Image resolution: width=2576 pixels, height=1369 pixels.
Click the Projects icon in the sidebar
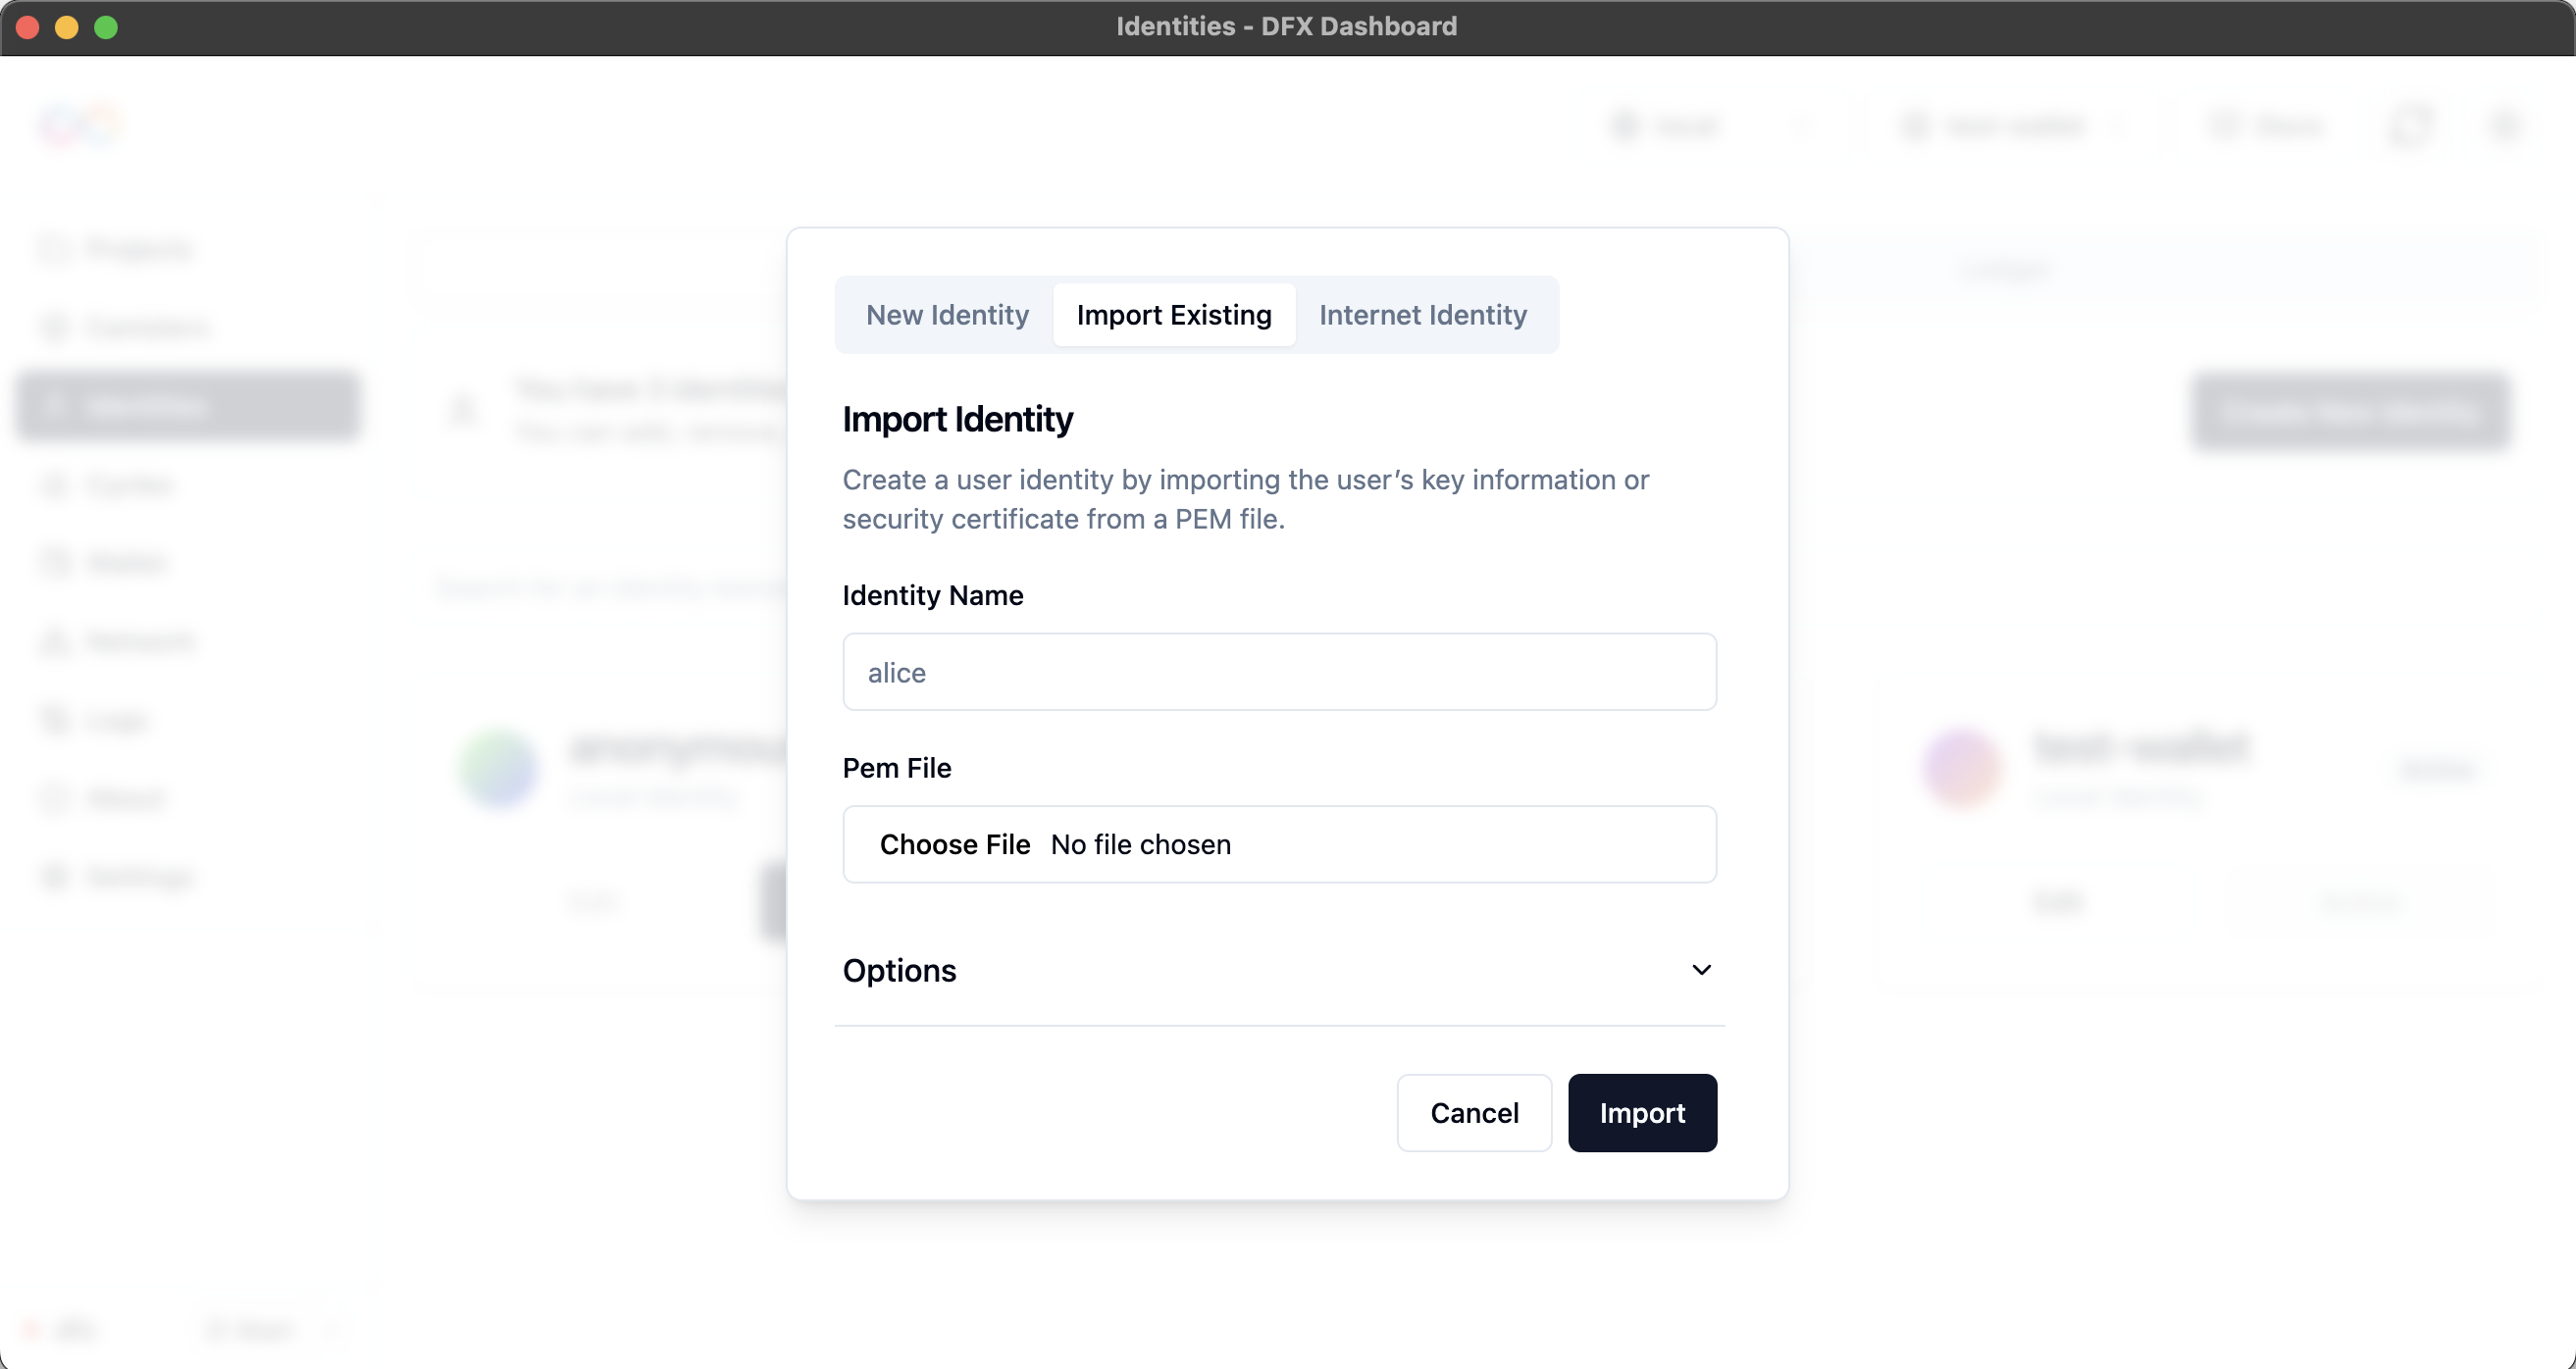(55, 249)
